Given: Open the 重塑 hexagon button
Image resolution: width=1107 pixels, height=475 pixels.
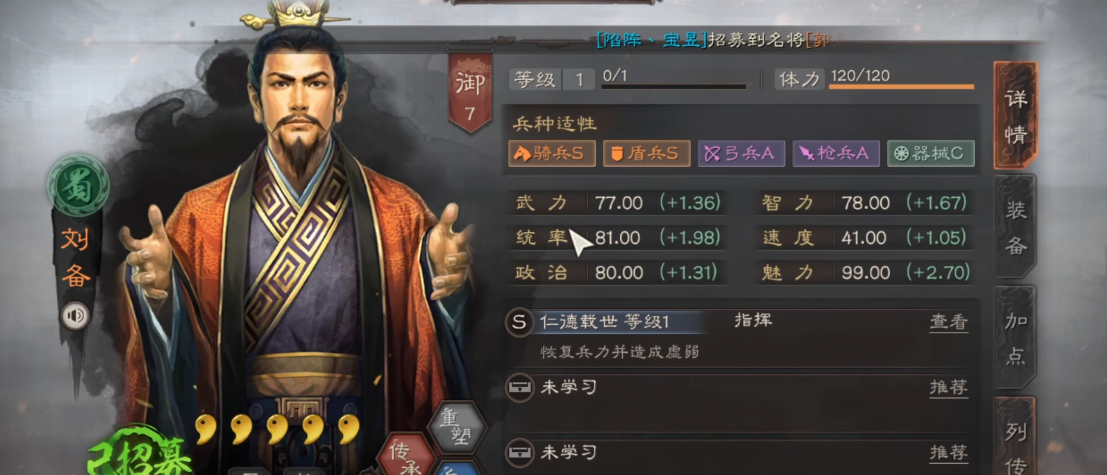Looking at the screenshot, I should [458, 426].
